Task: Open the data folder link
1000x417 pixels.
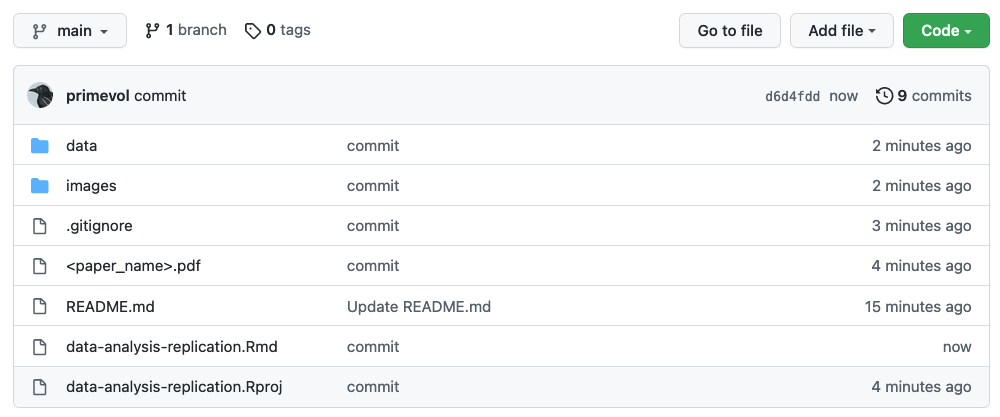Action: [81, 146]
